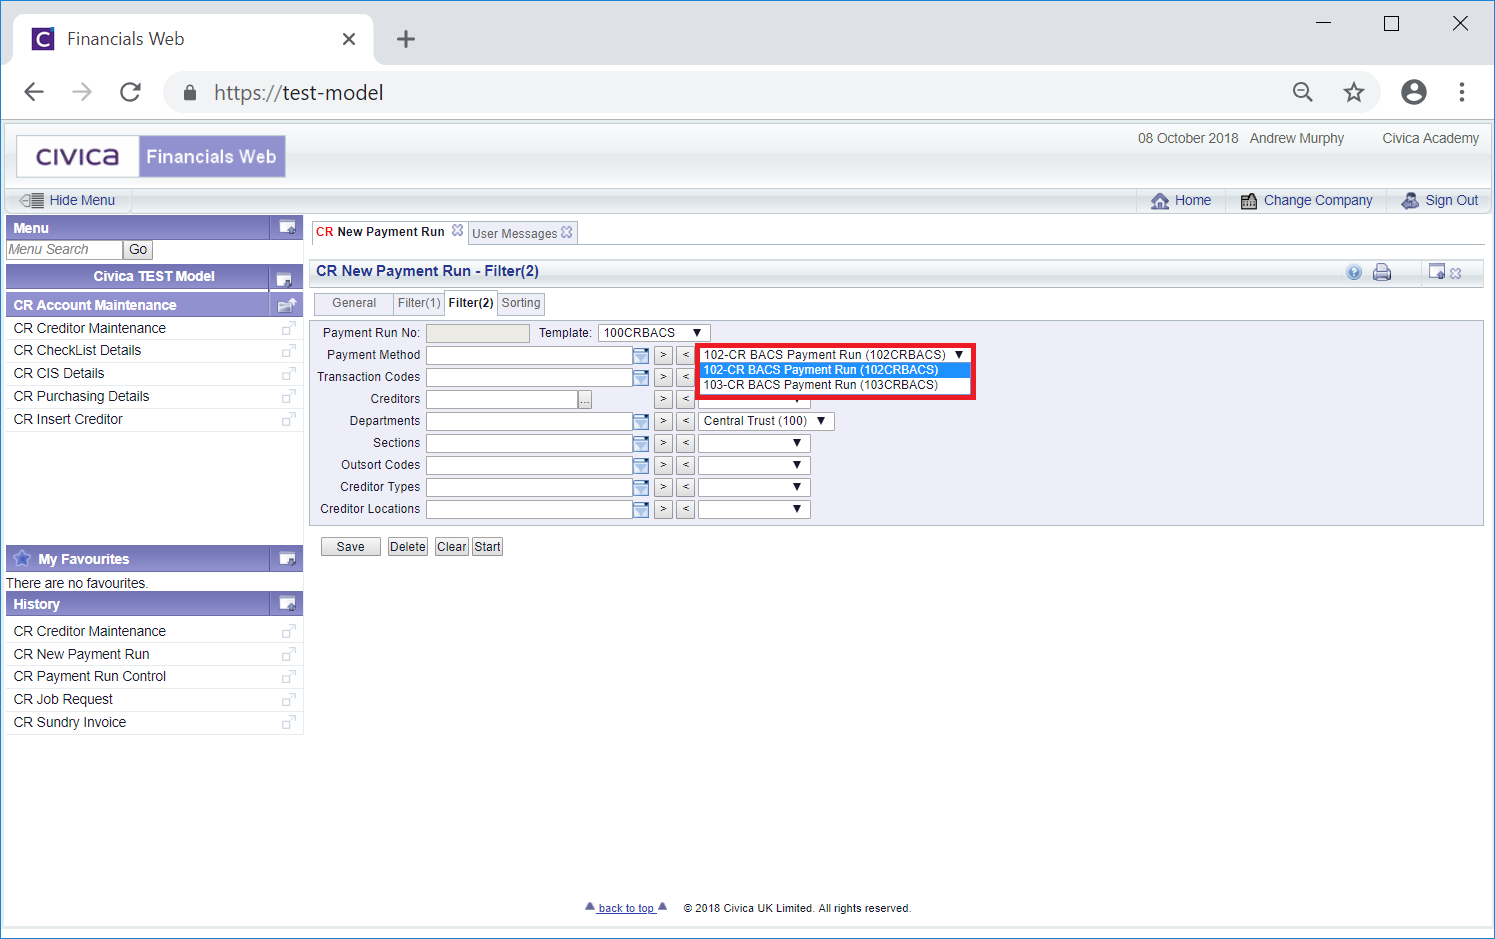This screenshot has width=1495, height=939.
Task: Click Payment Method lookup icon
Action: (641, 355)
